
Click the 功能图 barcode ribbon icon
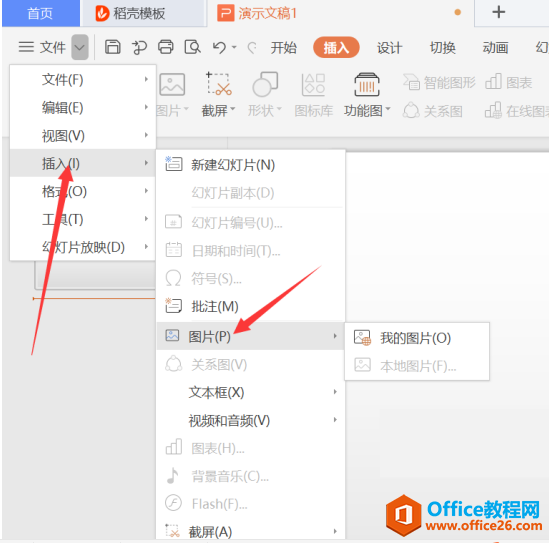click(x=367, y=84)
